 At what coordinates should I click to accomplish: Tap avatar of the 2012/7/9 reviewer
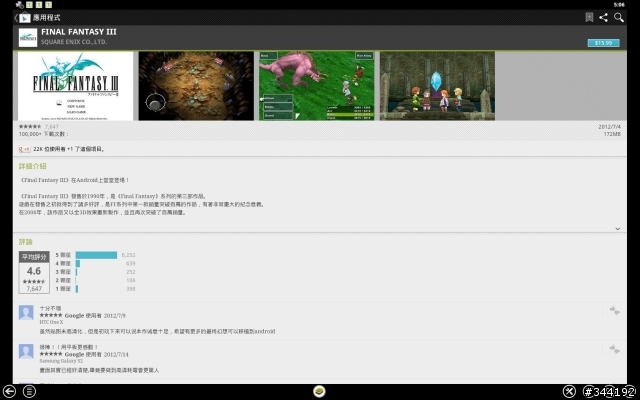coord(26,313)
